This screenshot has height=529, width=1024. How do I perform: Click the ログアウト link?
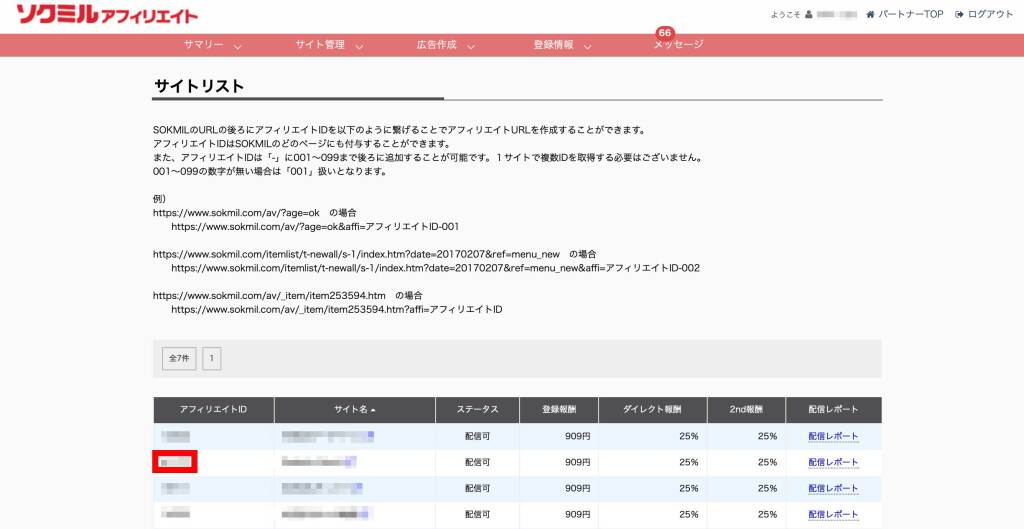pos(990,14)
